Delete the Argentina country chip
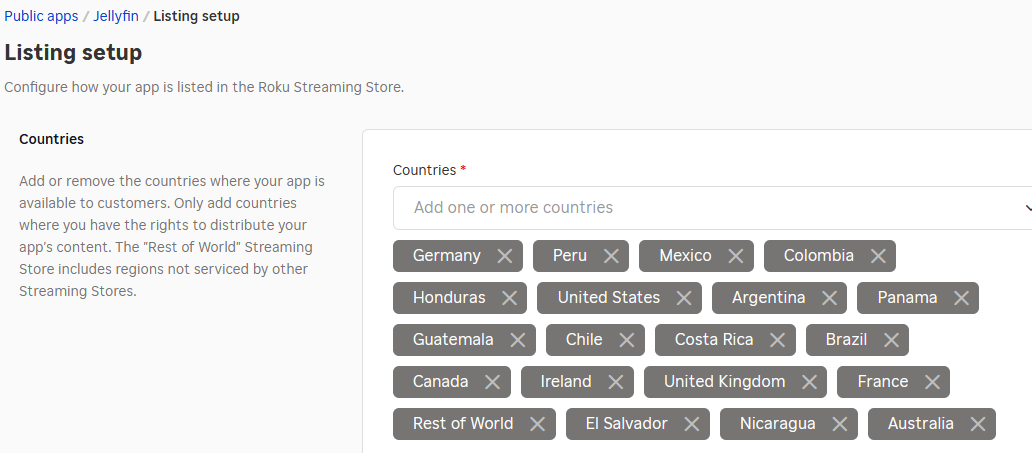 [828, 298]
